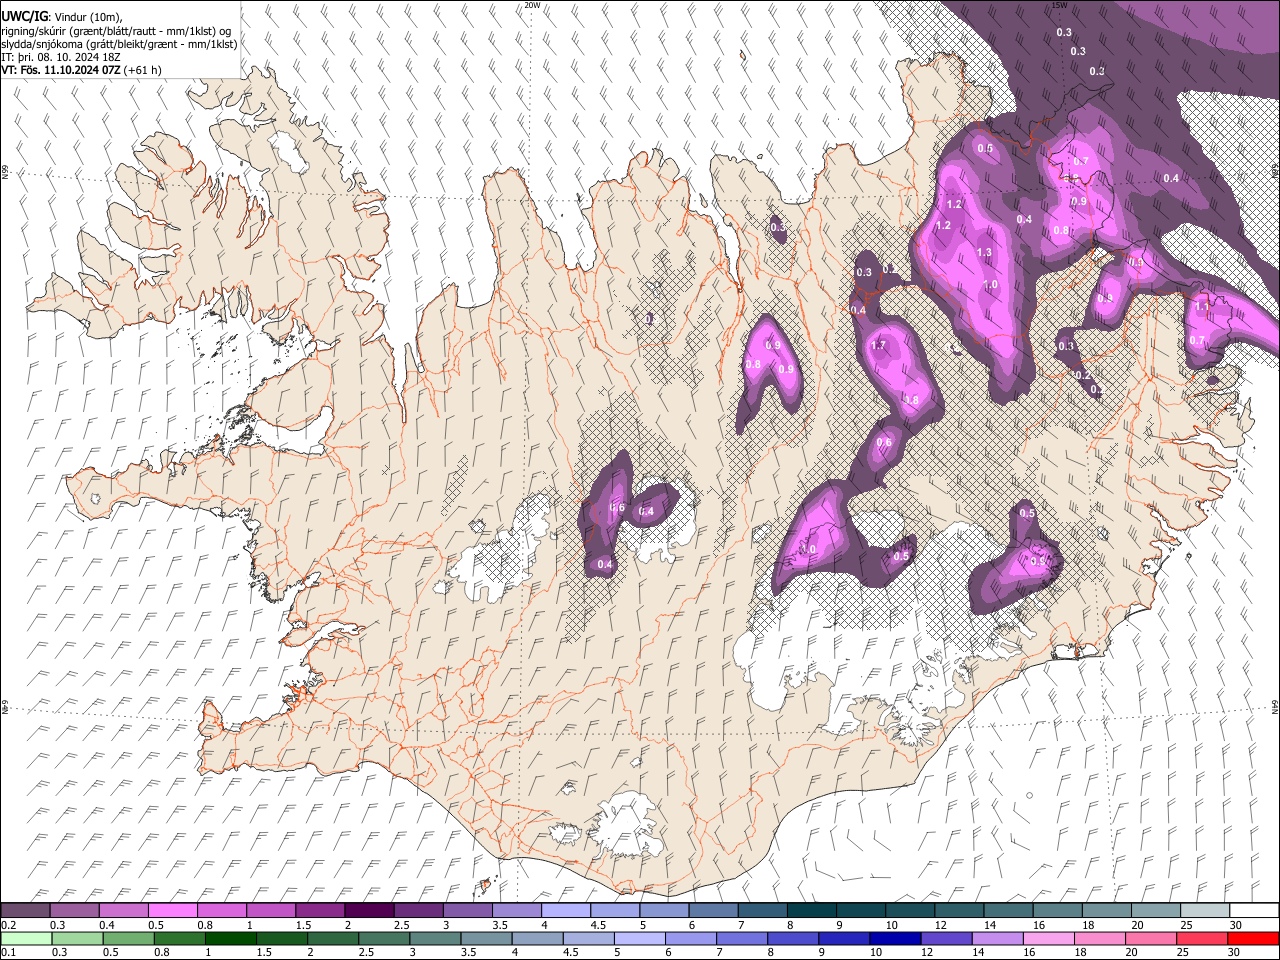
Task: Click the '1.3' snowfall value on map
Action: (984, 253)
